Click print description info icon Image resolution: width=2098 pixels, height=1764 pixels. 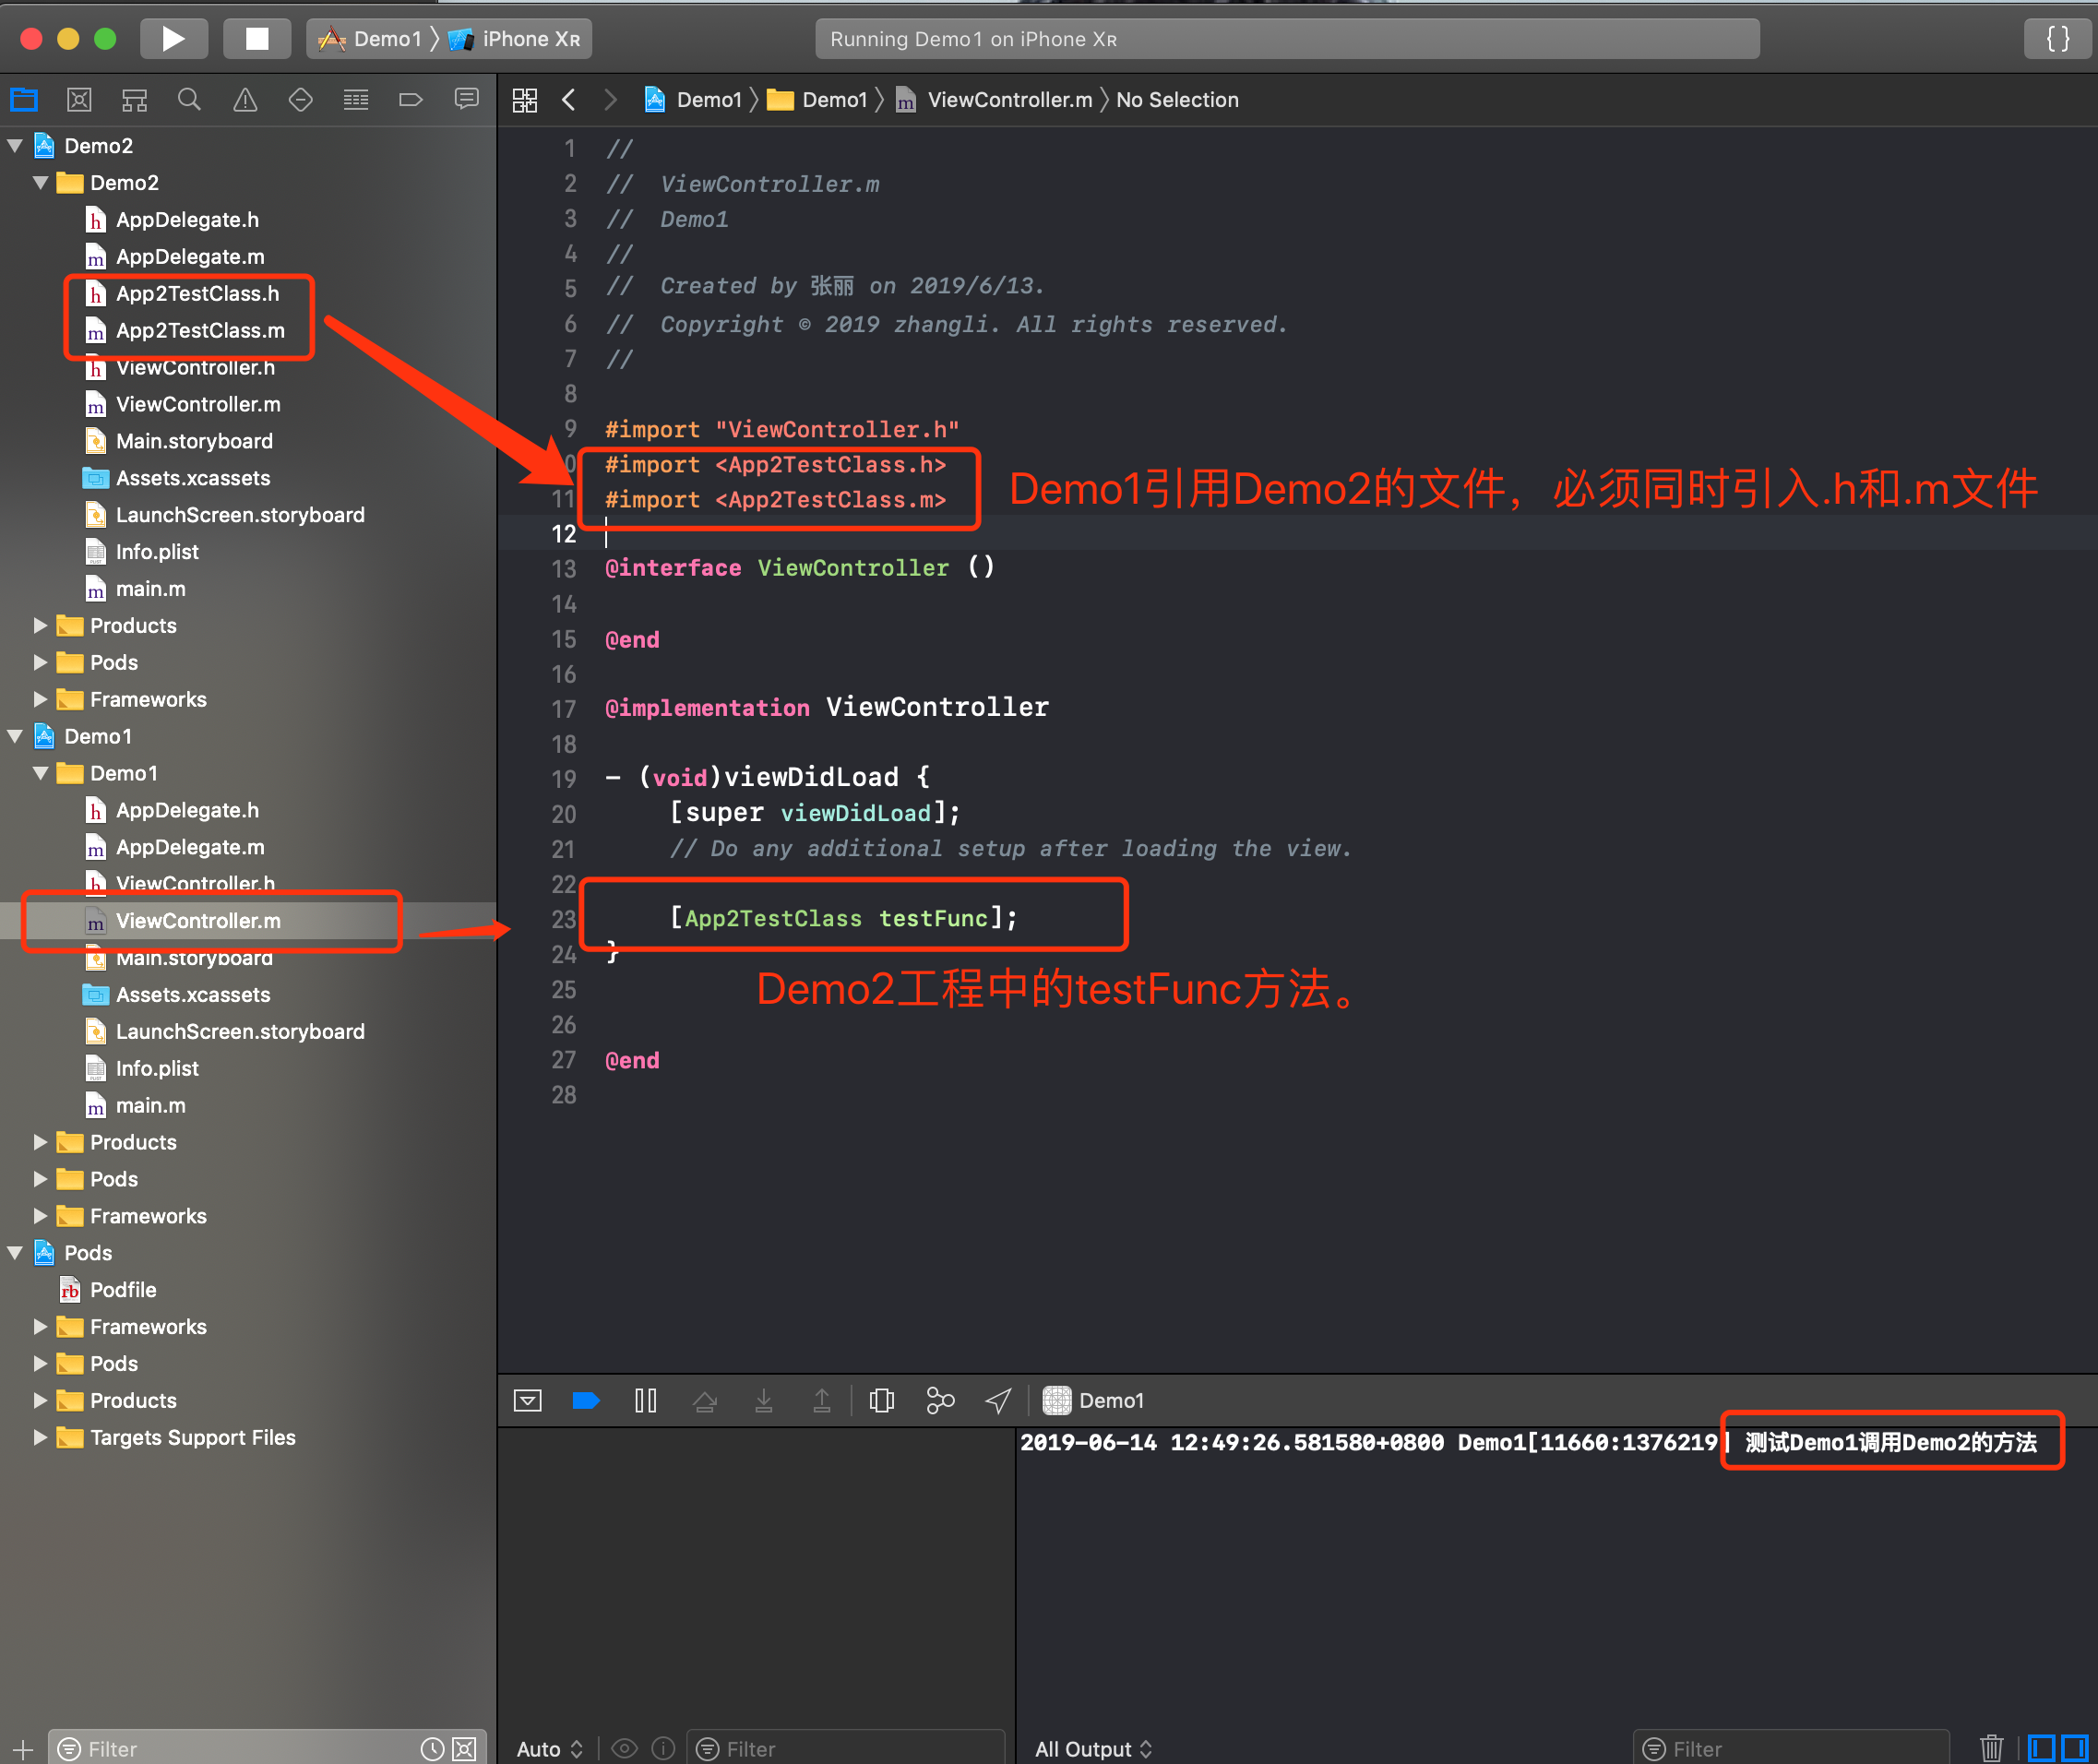663,1749
